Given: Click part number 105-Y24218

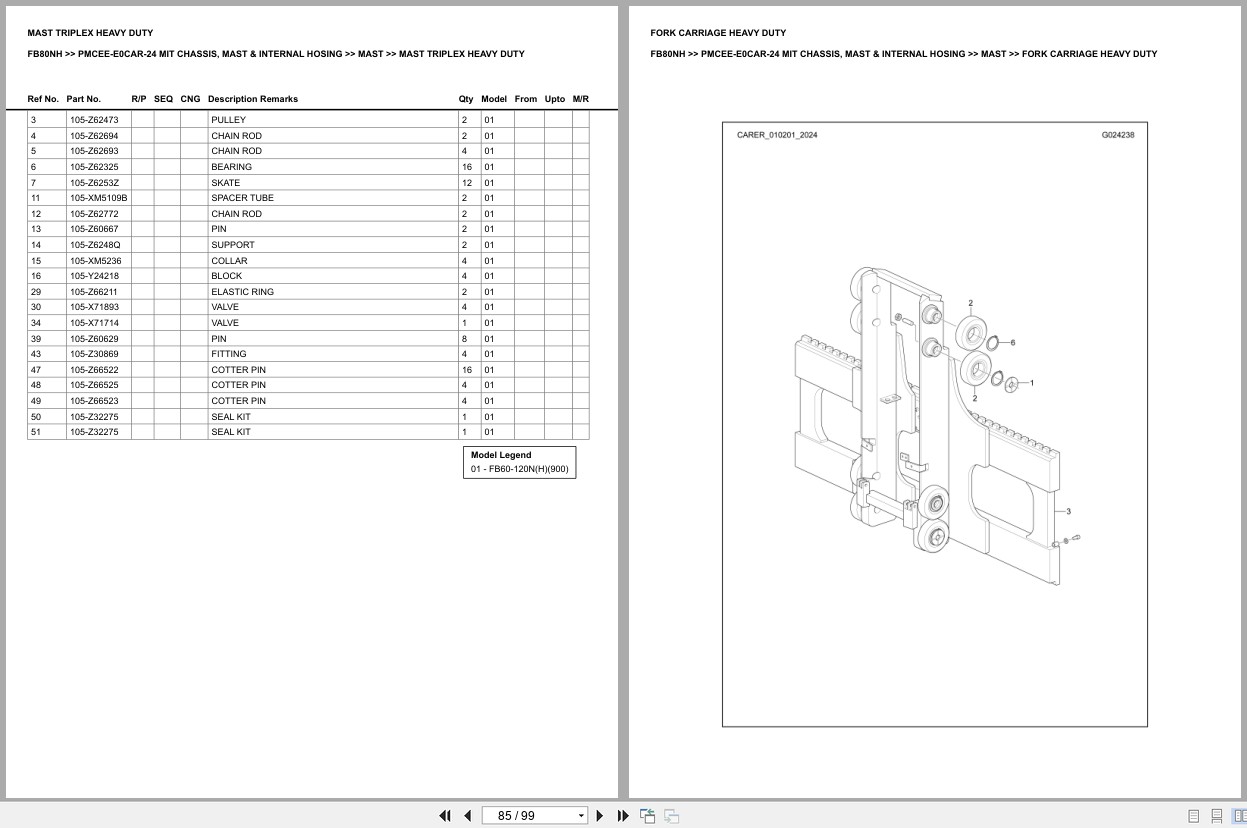Looking at the screenshot, I should pos(94,276).
